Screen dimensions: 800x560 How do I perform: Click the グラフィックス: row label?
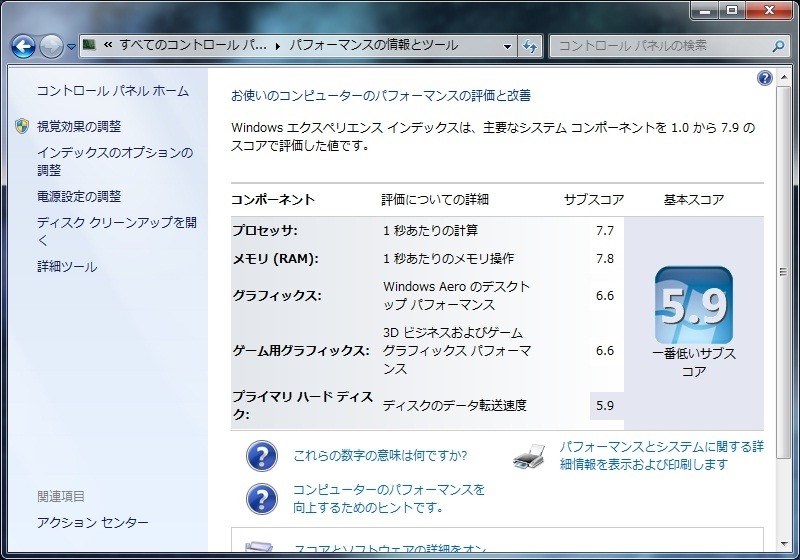(x=277, y=295)
